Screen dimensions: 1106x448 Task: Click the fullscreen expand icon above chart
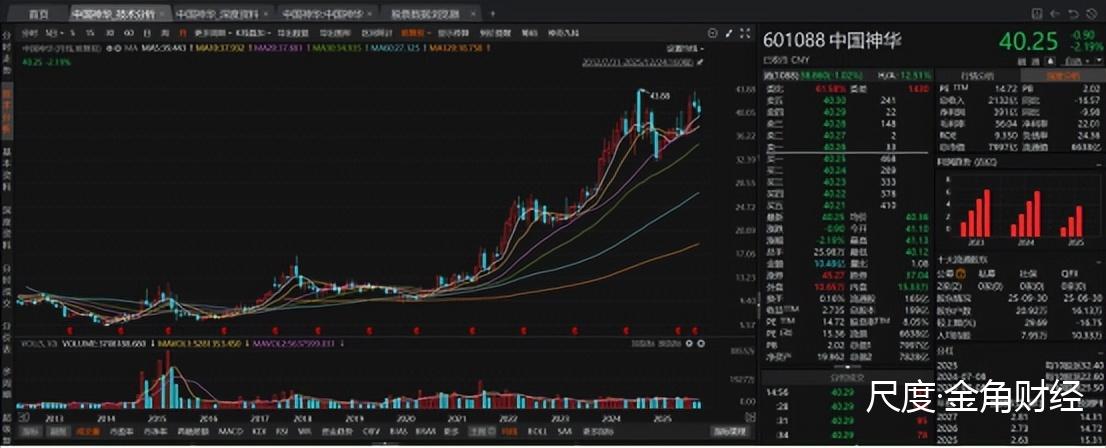tap(743, 32)
